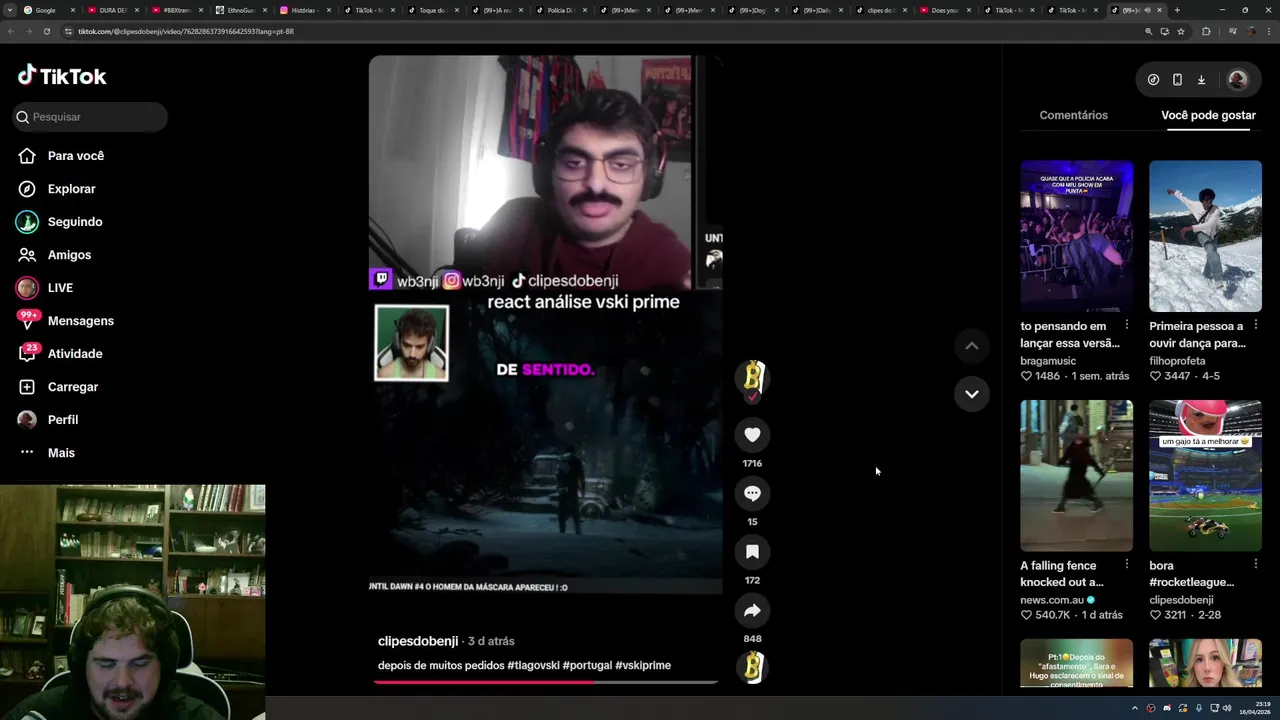Switch to Histórias browser tab
Viewport: 1280px width, 720px height.
coord(304,10)
